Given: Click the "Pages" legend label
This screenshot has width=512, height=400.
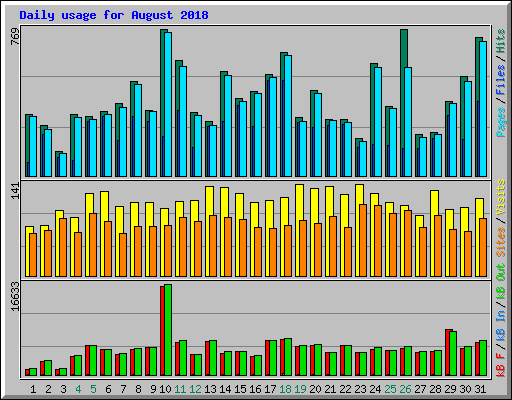Looking at the screenshot, I should point(501,122).
